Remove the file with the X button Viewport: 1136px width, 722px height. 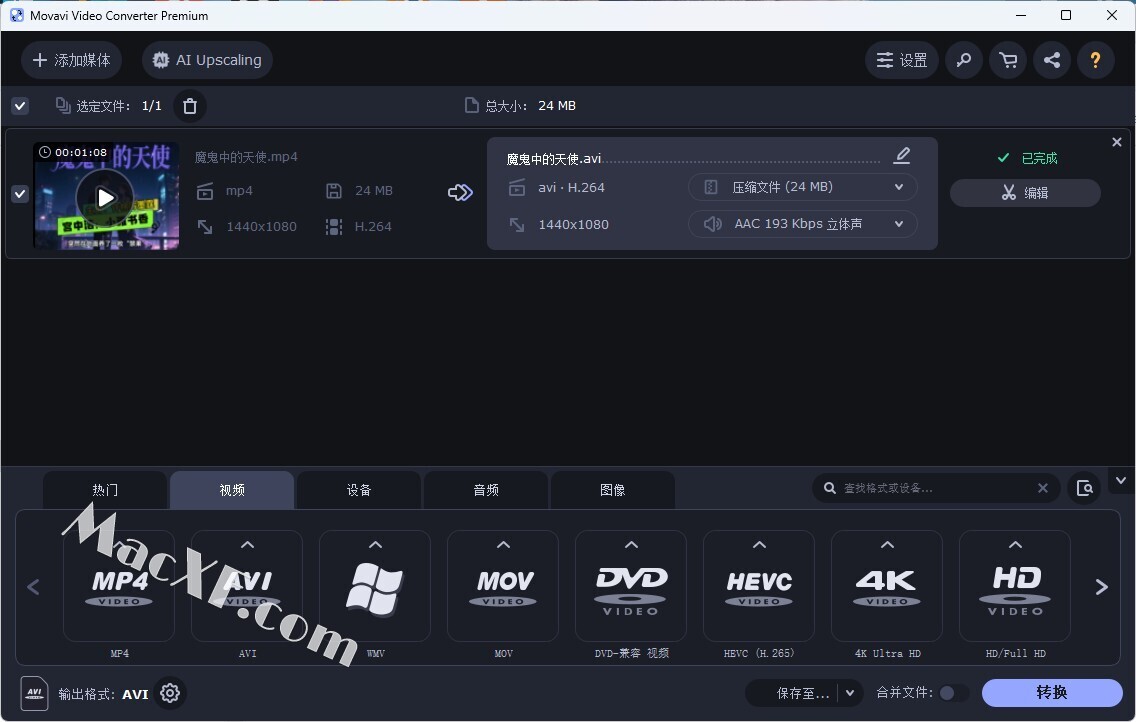tap(1116, 143)
